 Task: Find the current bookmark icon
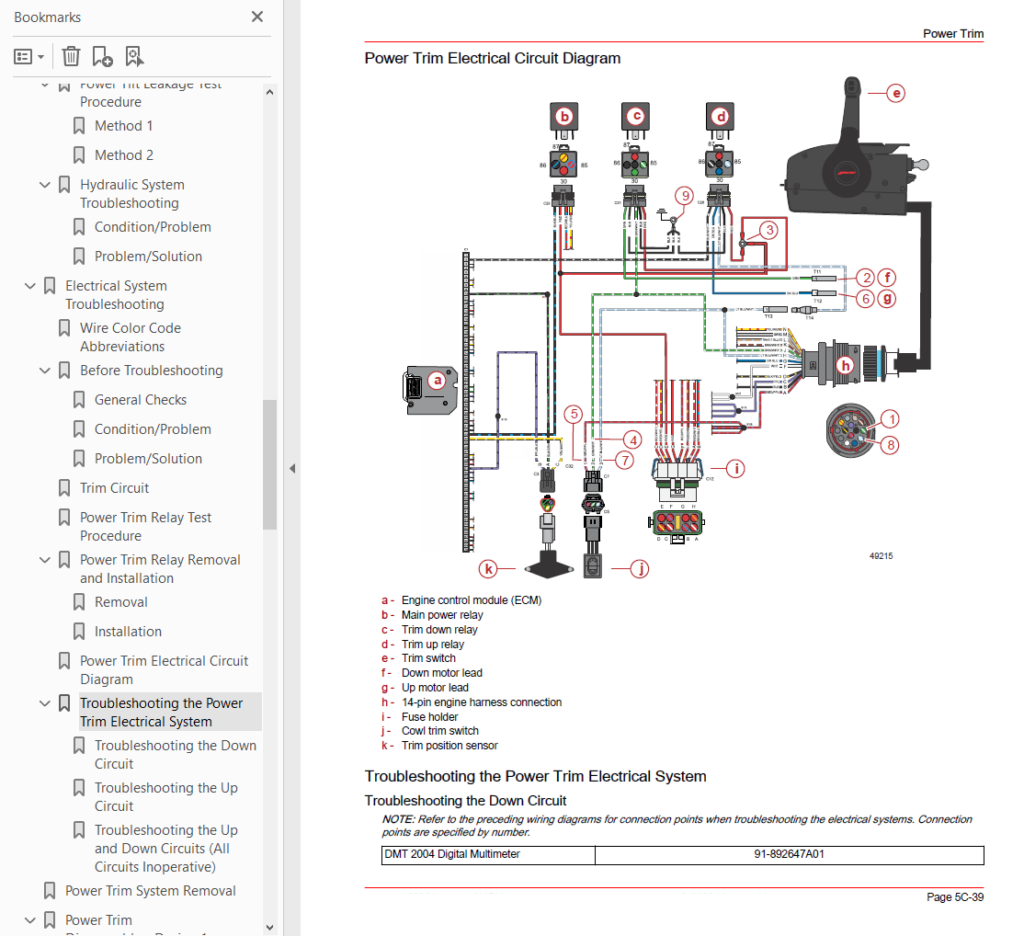134,57
